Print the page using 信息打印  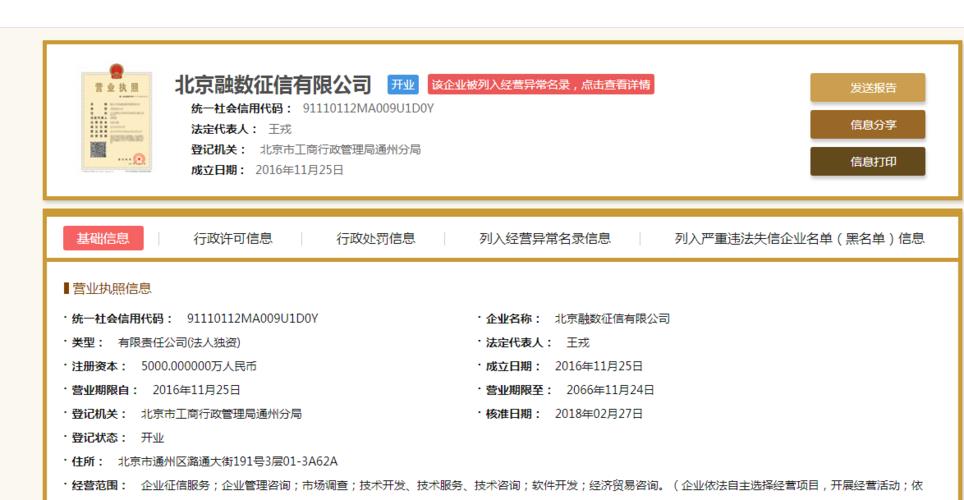click(x=867, y=162)
